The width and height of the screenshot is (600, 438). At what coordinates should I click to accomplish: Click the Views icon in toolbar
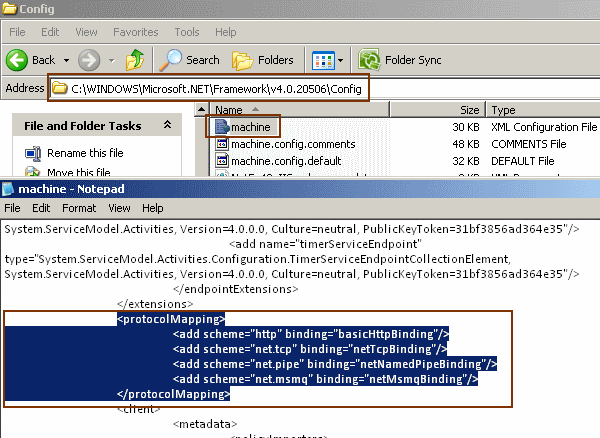(323, 60)
